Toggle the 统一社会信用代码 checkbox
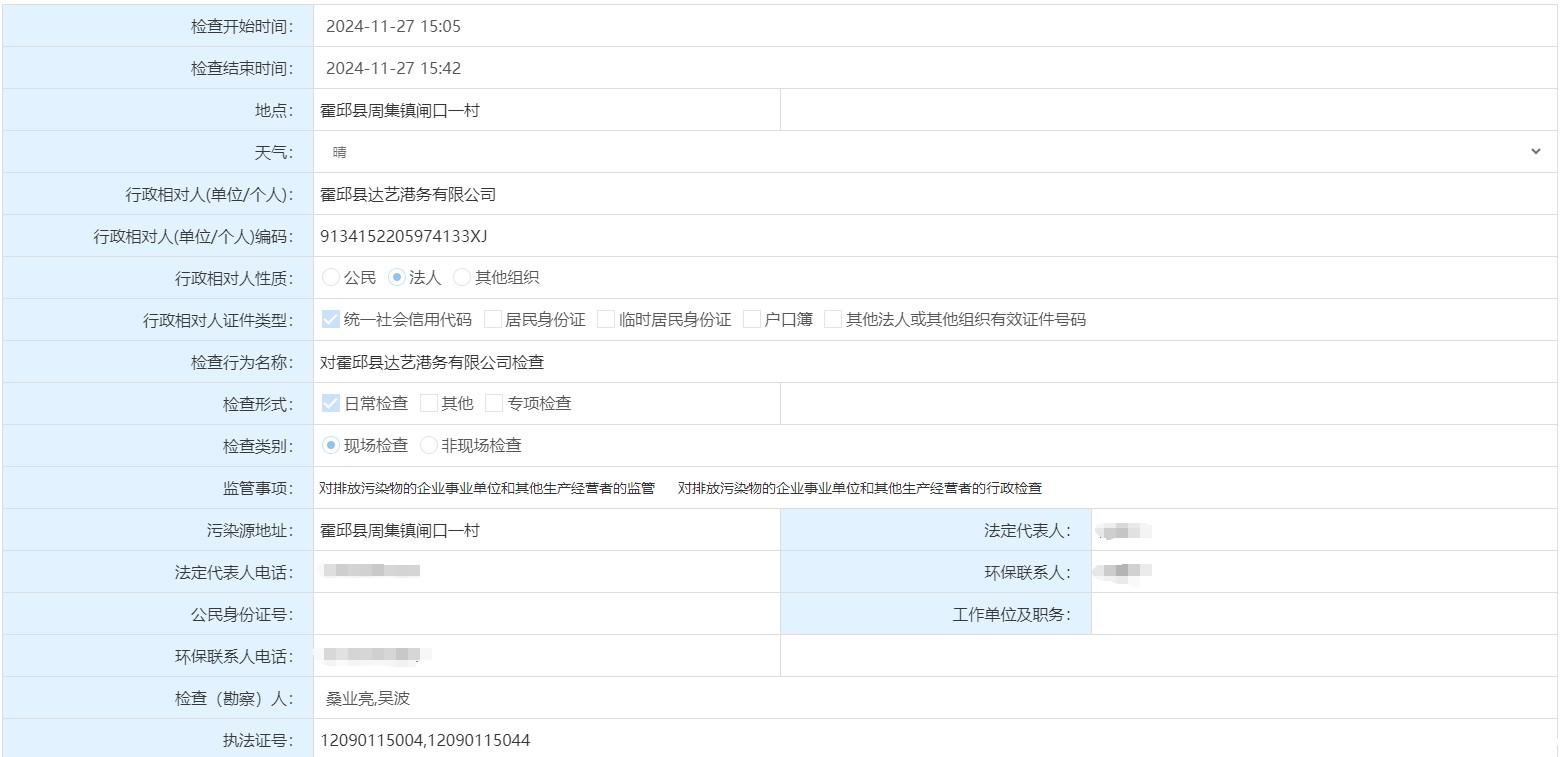1565x757 pixels. (331, 320)
